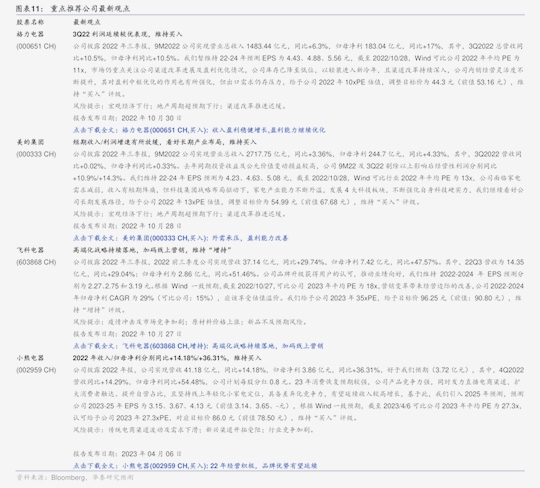Open the 美的集团 full report download link
Image resolution: width=540 pixels, height=488 pixels.
tap(180, 238)
